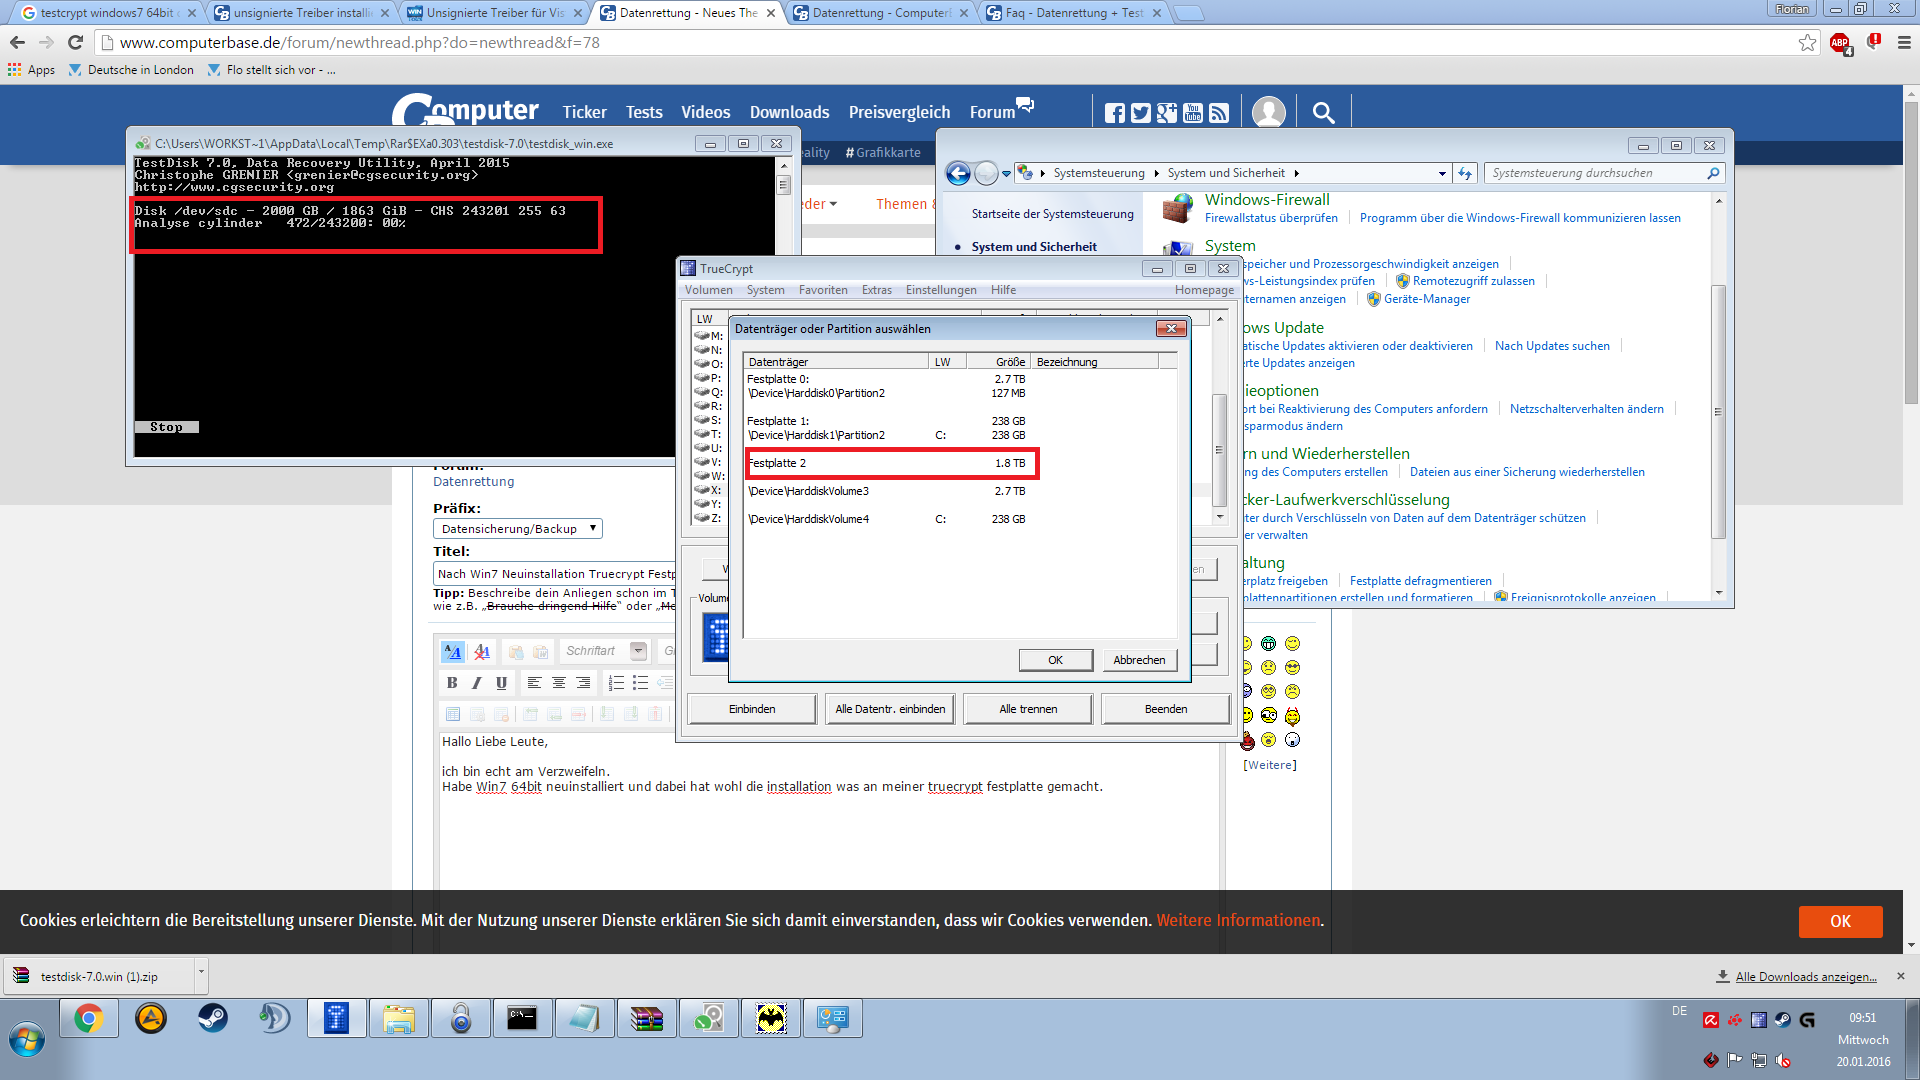Open the TrueCrypt Extras menu
Screen dimensions: 1920x1080
tap(877, 290)
